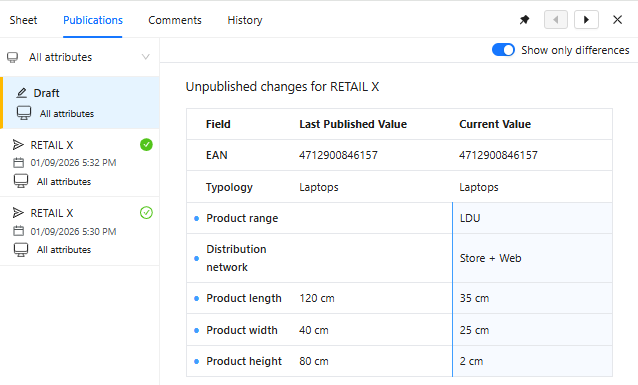Click the pin panel icon
Viewport: 638px width, 385px height.
click(x=524, y=20)
